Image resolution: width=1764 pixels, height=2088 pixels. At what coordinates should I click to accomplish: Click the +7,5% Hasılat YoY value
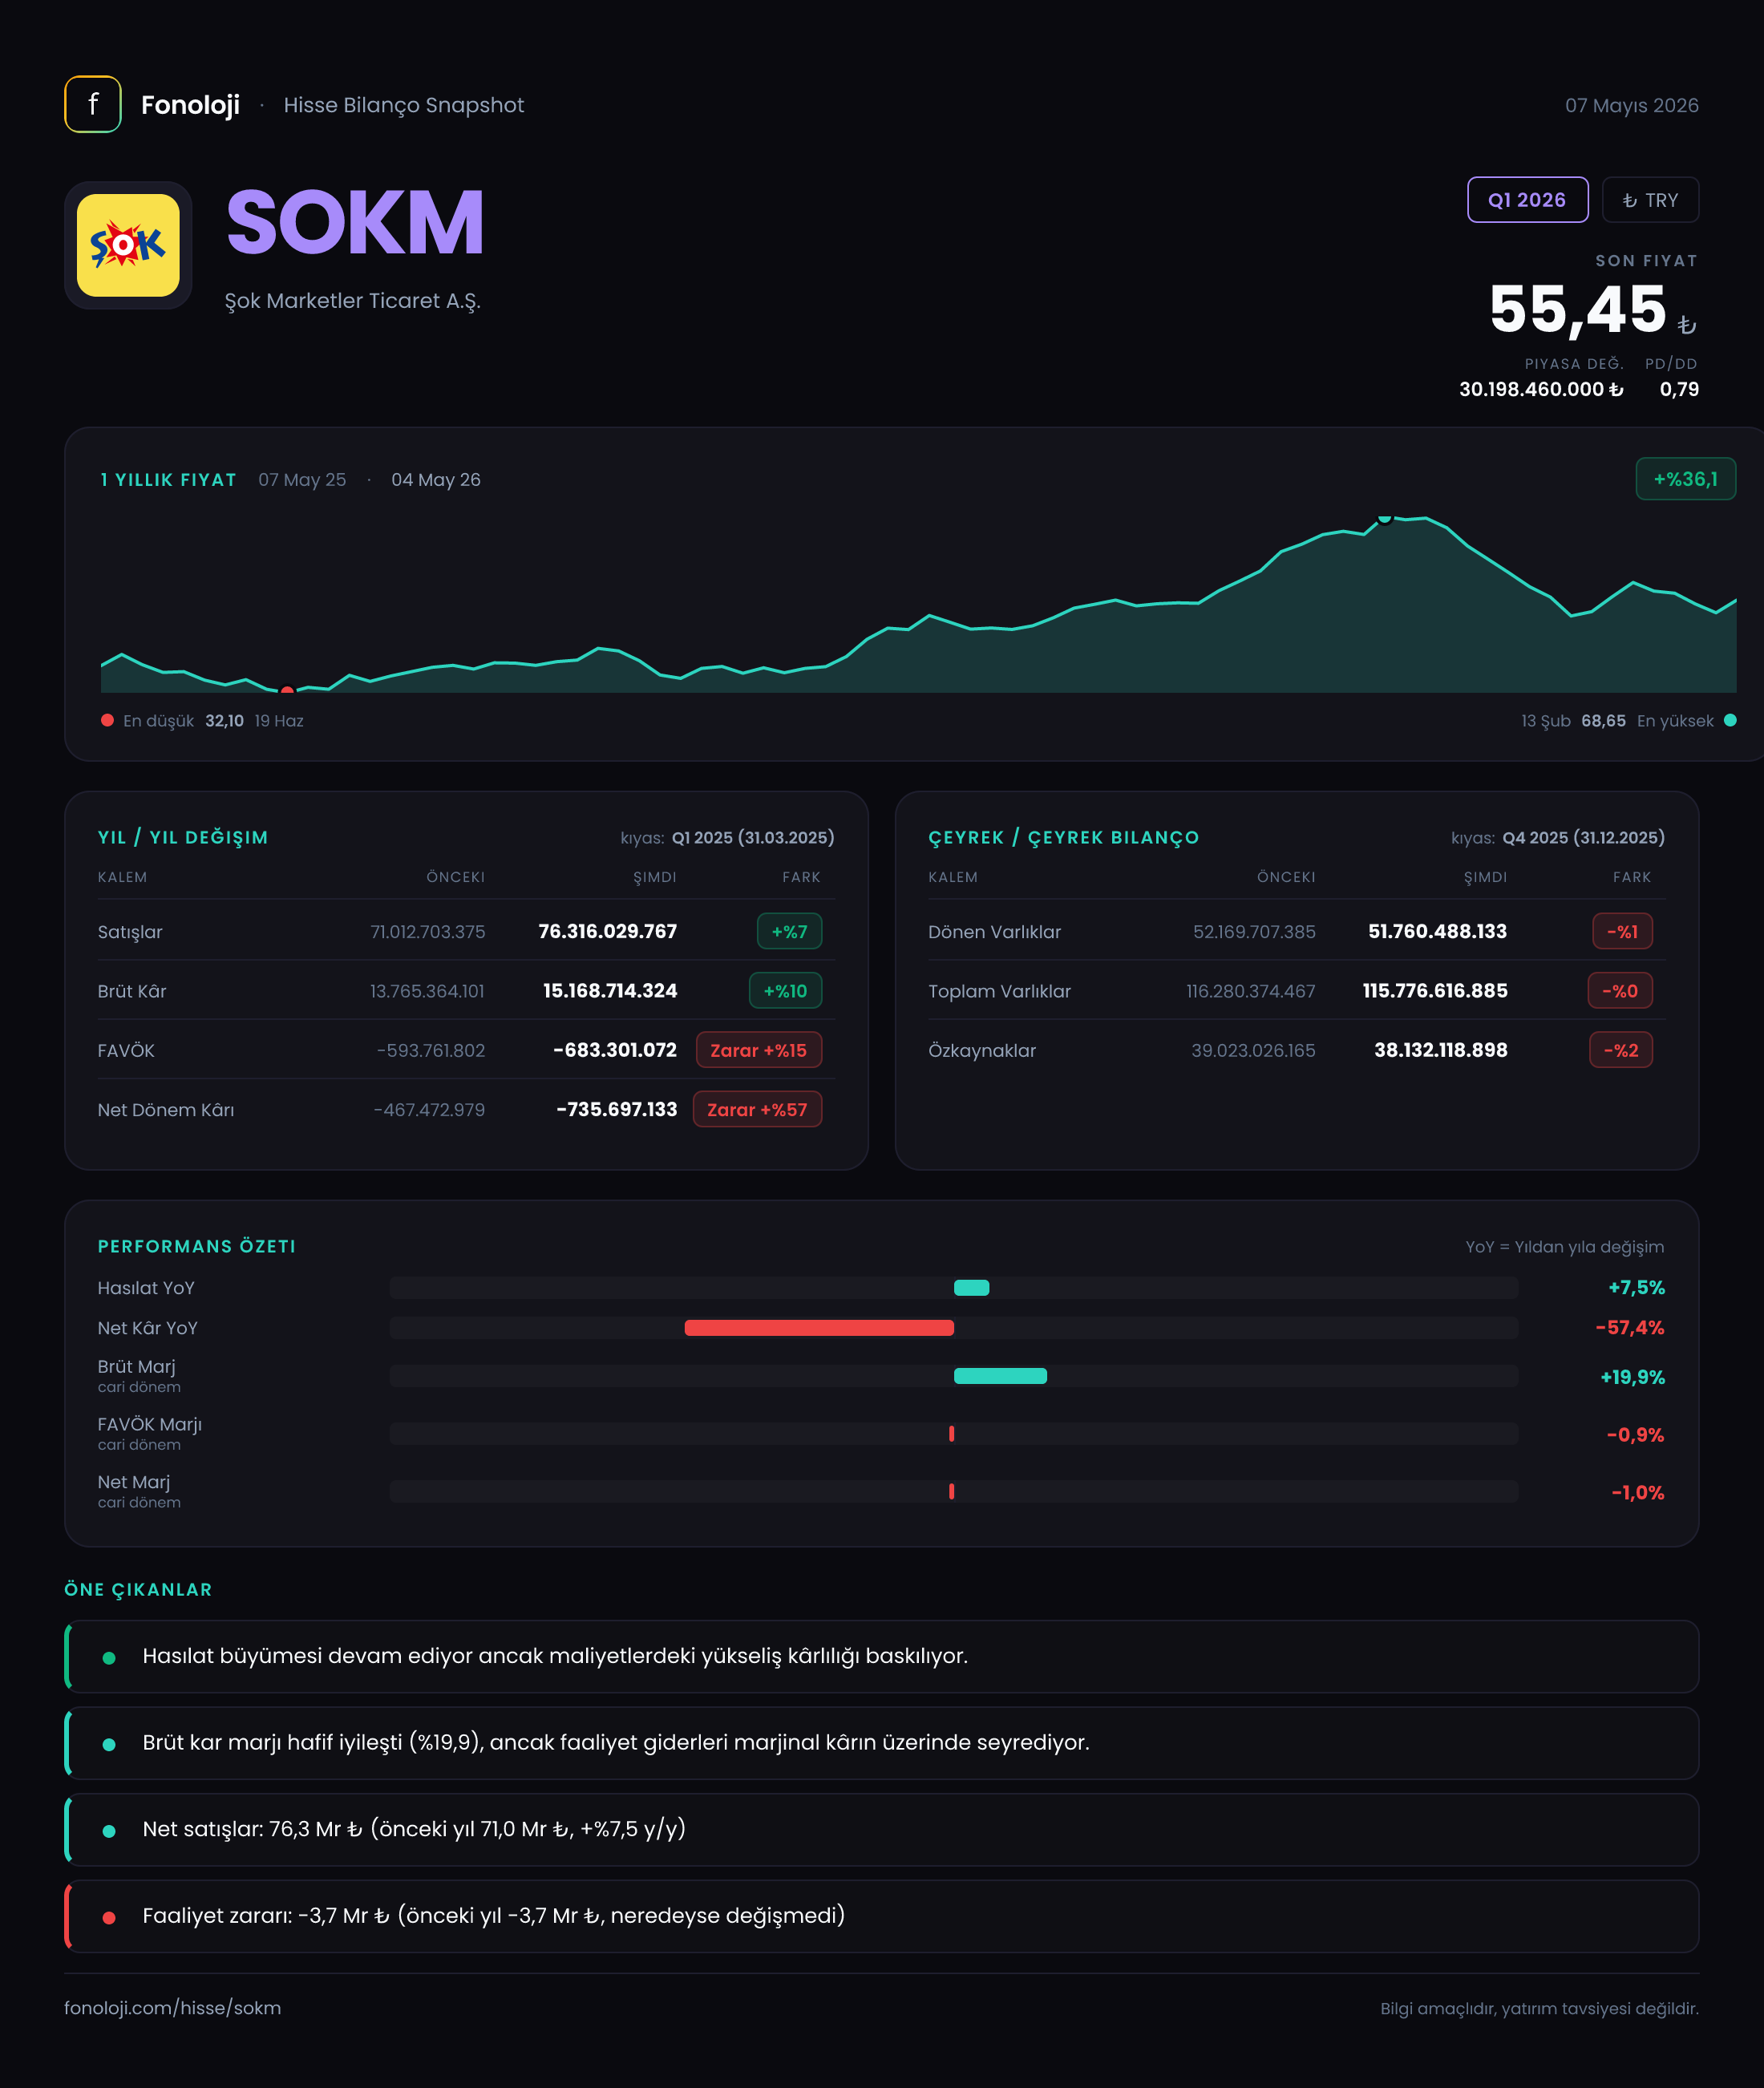click(x=1636, y=1287)
